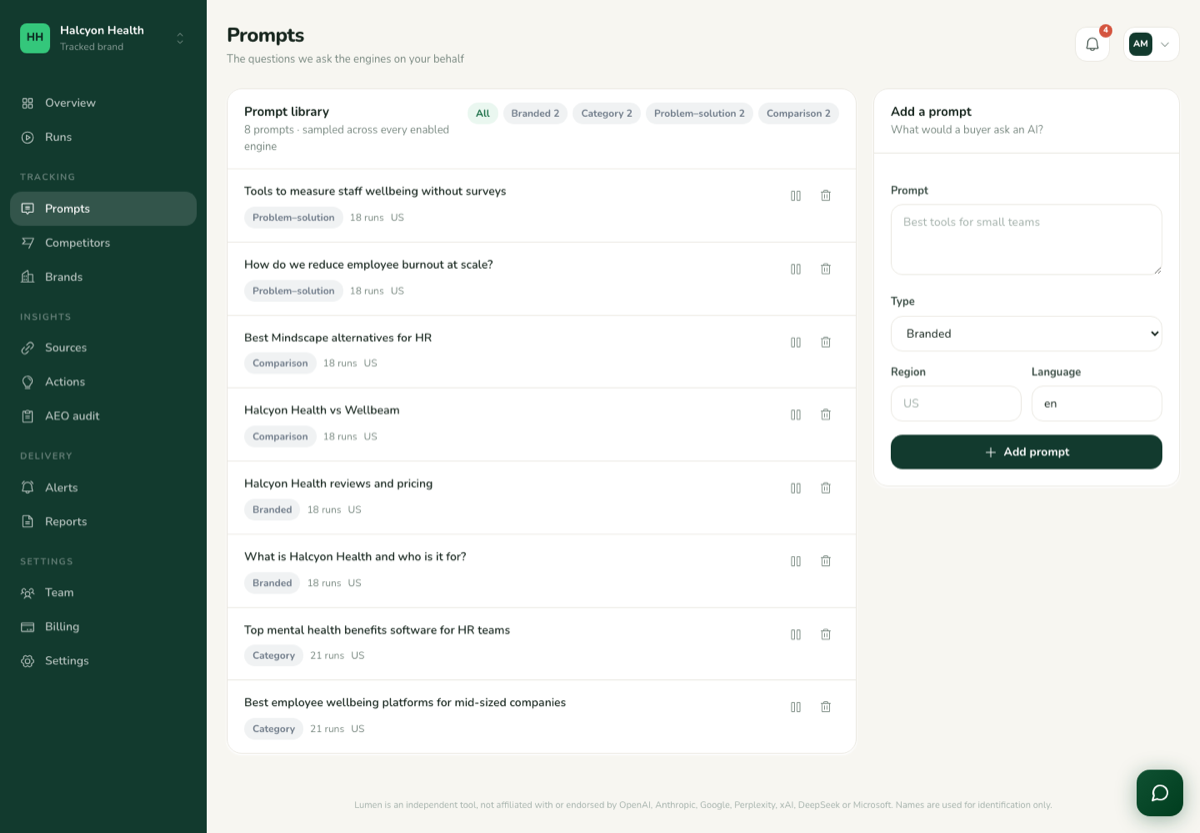Pause the 'Tools to measure staff wellbeing' prompt
This screenshot has height=833, width=1200.
796,196
